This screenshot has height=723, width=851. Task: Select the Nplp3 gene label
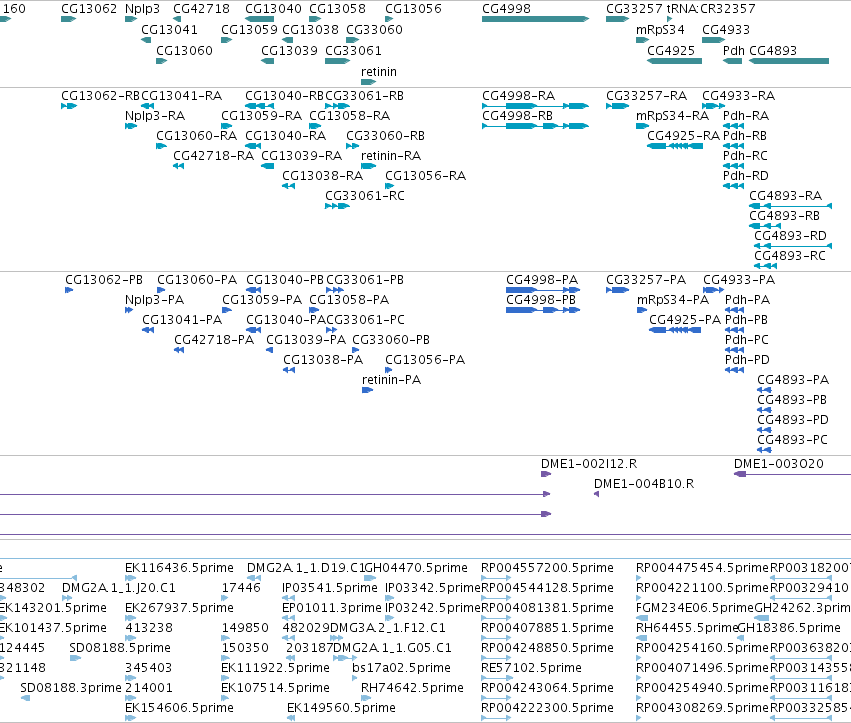(x=142, y=9)
